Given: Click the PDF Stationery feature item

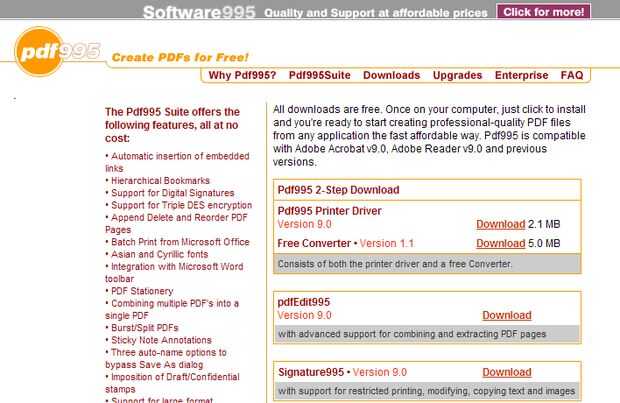Looking at the screenshot, I should point(139,291).
